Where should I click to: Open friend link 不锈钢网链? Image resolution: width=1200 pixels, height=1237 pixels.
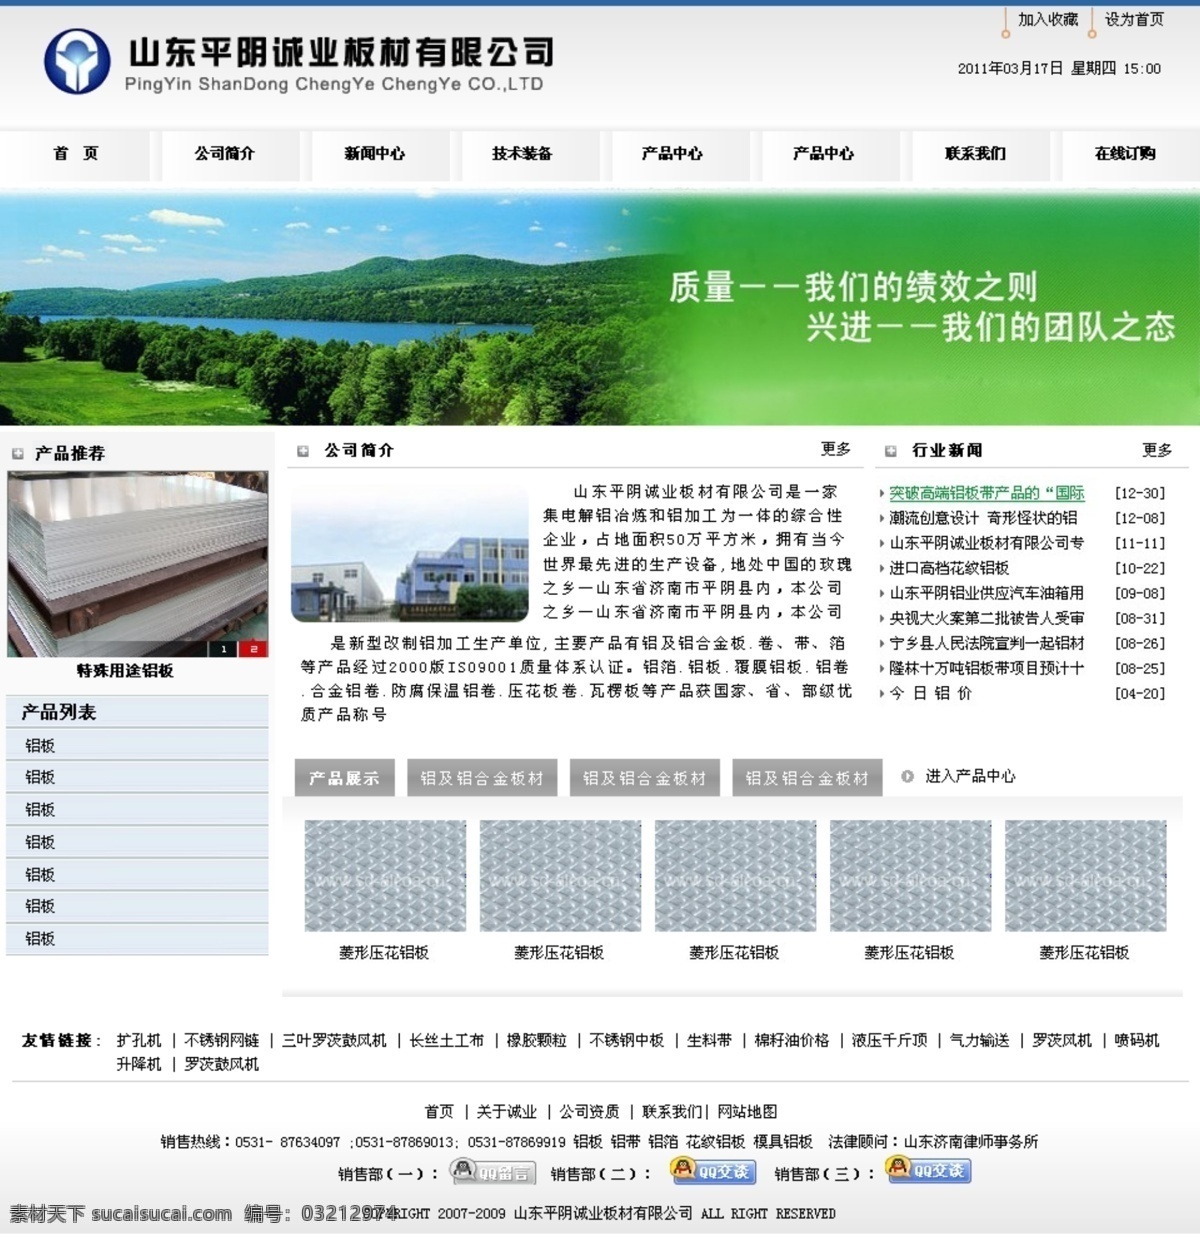(x=222, y=1040)
